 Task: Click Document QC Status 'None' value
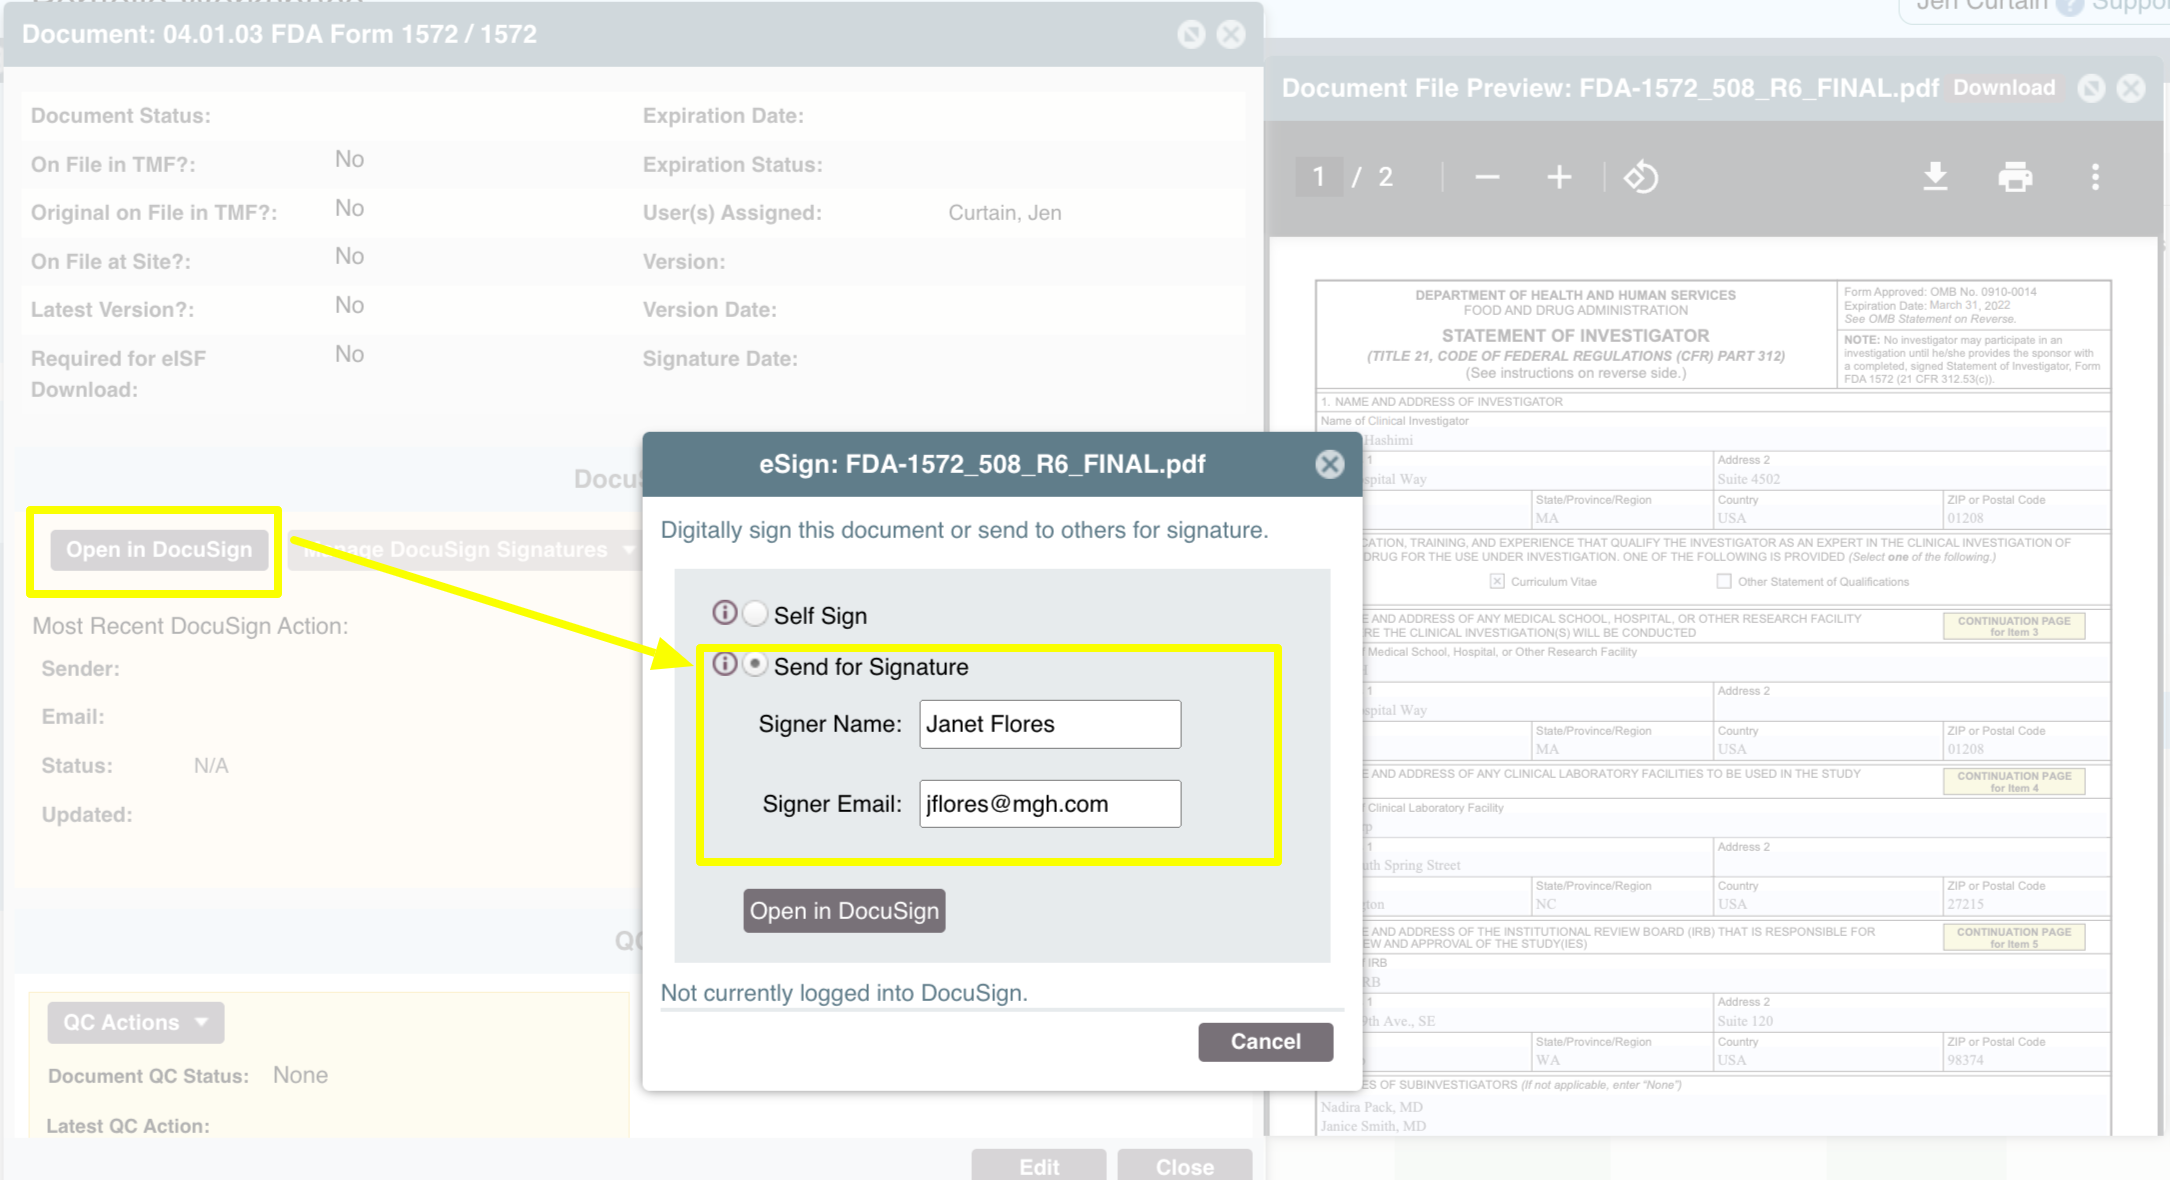[x=300, y=1075]
